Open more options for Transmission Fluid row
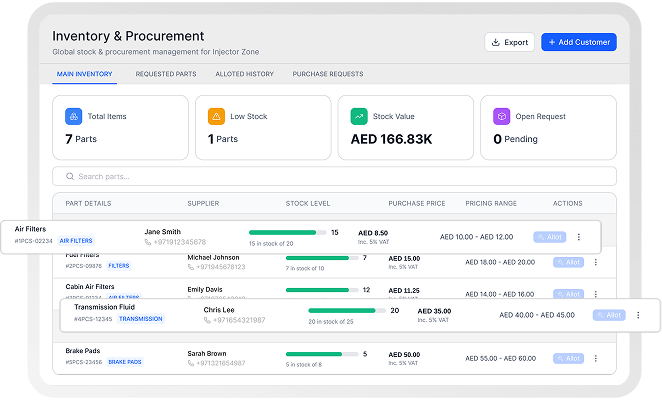The image size is (662, 400). coord(638,315)
